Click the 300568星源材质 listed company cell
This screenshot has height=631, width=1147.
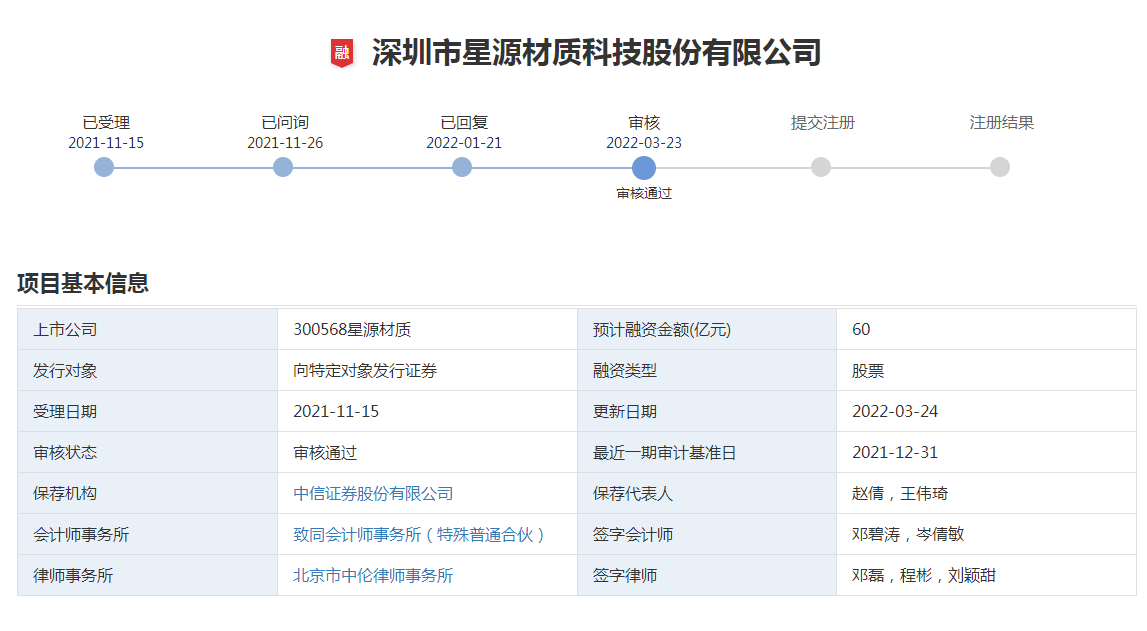(x=352, y=330)
